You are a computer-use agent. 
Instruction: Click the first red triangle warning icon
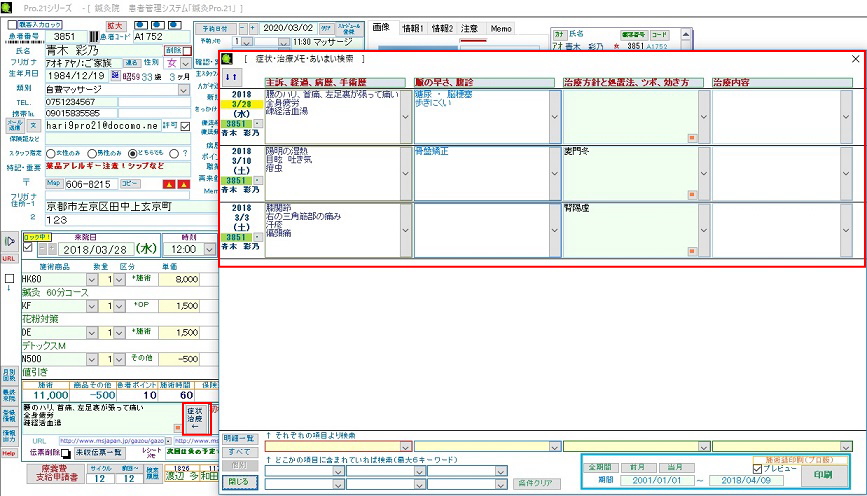[x=169, y=184]
